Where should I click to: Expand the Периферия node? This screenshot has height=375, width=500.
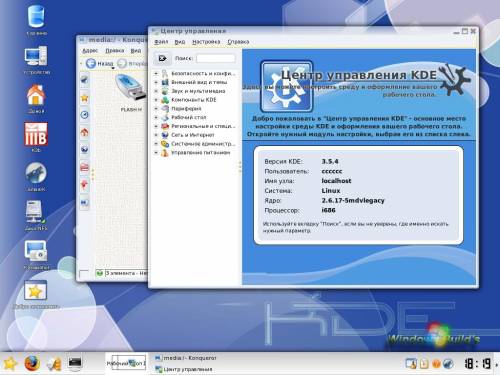156,109
